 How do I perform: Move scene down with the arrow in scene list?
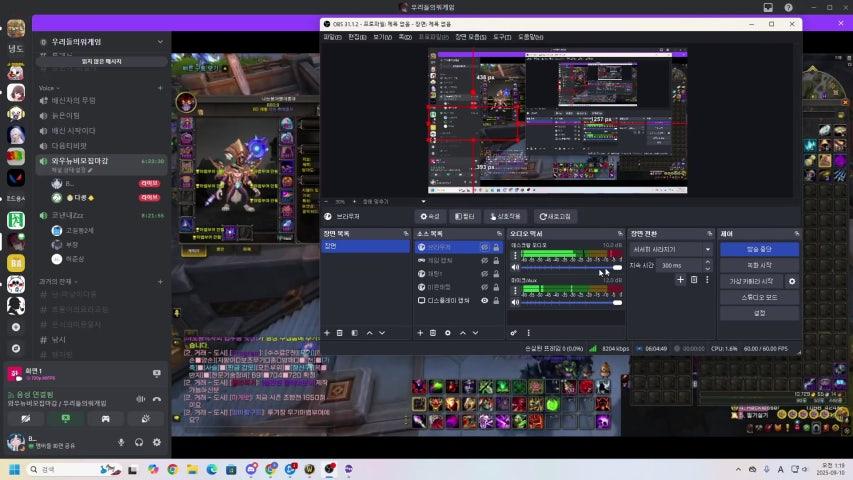click(x=382, y=333)
